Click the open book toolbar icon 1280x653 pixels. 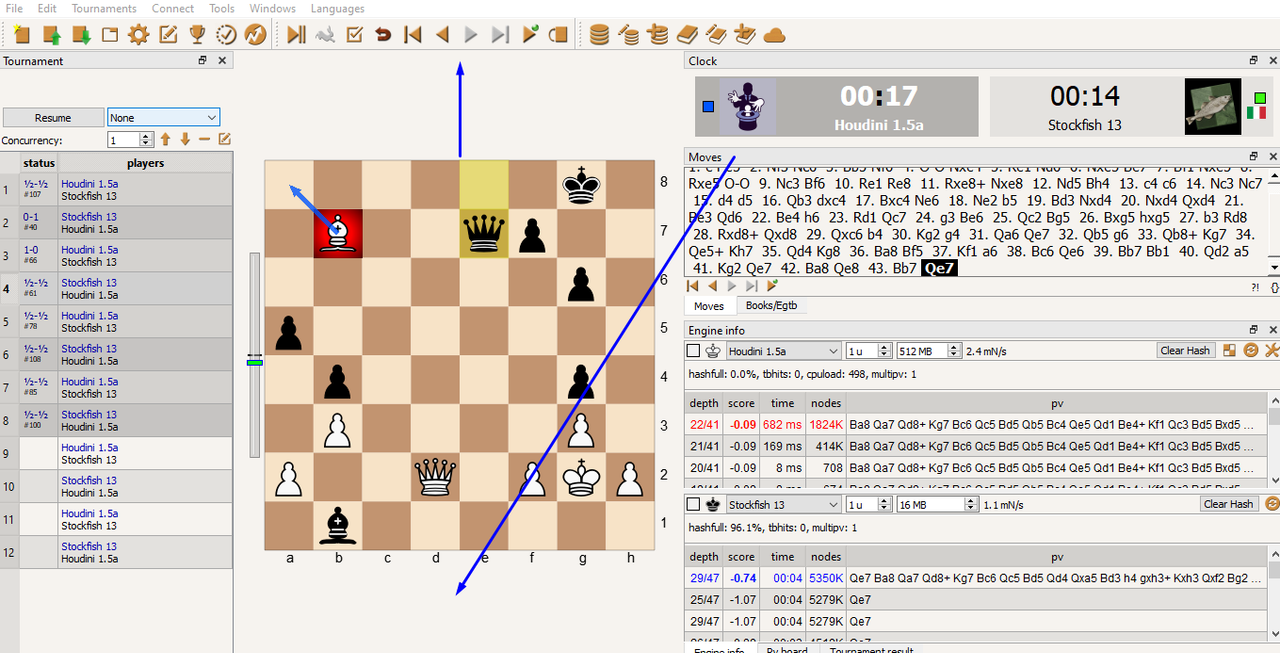point(687,34)
